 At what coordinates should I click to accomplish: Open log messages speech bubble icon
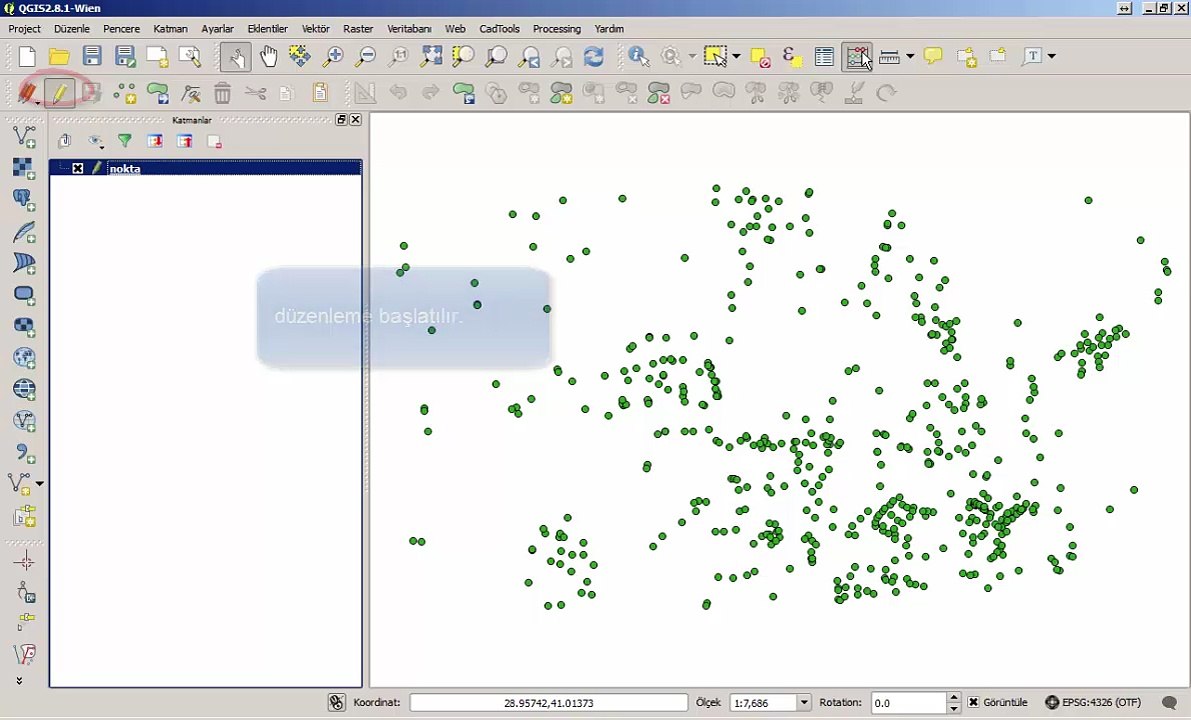tap(1170, 703)
